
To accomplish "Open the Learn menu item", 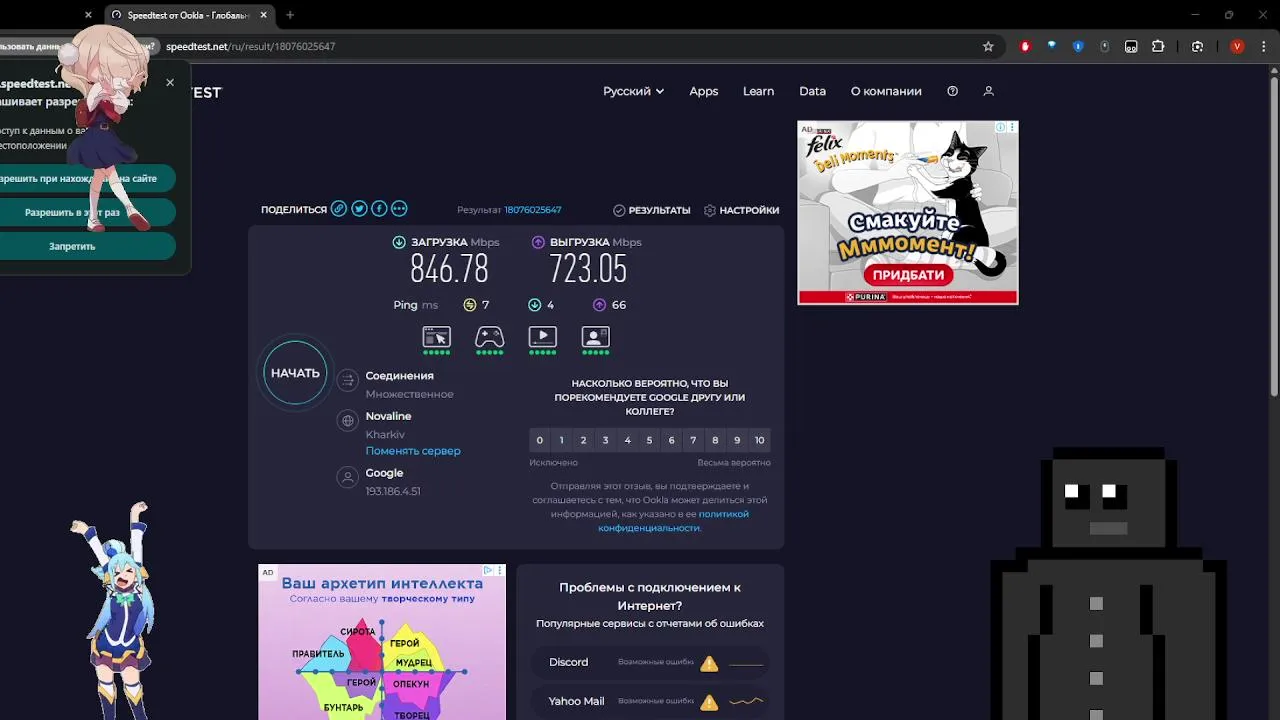I will point(758,91).
